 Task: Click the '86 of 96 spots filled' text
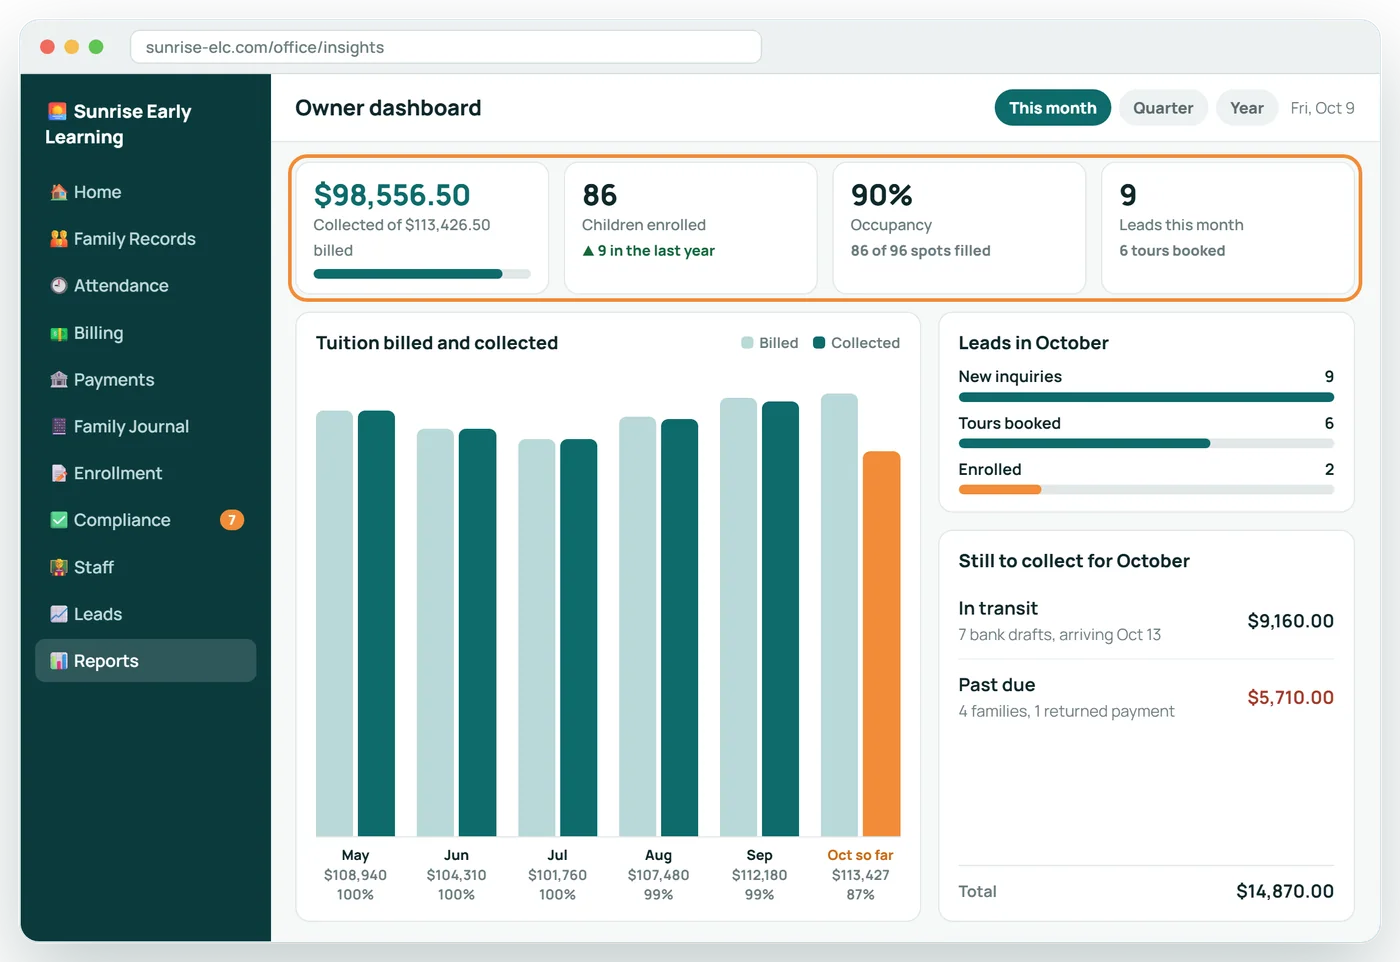pos(920,251)
